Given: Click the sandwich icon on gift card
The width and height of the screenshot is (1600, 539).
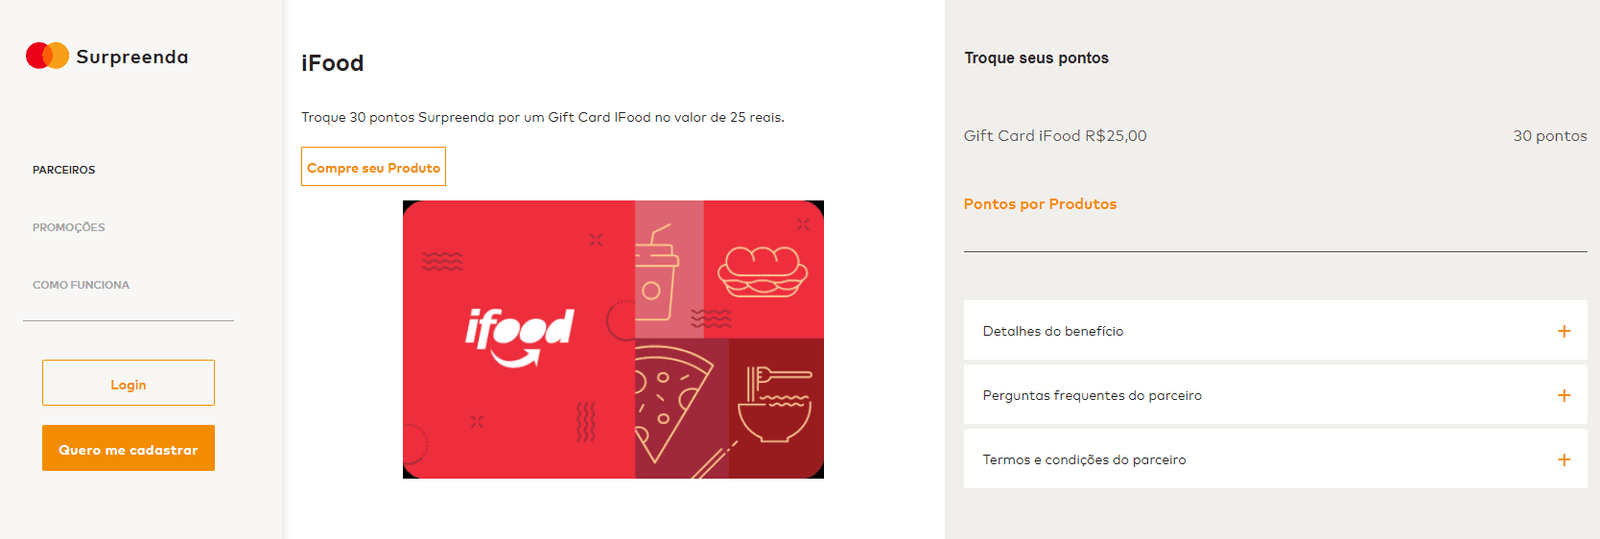Looking at the screenshot, I should (762, 272).
